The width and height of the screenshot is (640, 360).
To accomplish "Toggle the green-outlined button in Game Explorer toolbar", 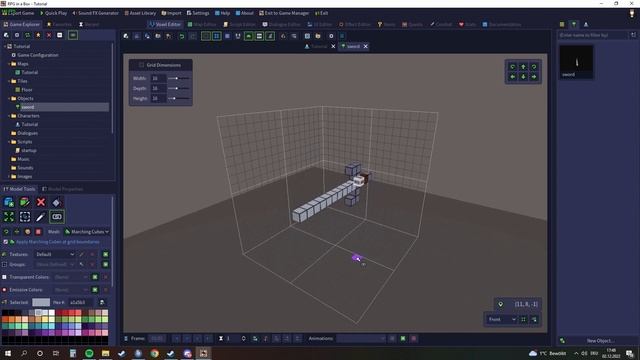I will tap(73, 36).
